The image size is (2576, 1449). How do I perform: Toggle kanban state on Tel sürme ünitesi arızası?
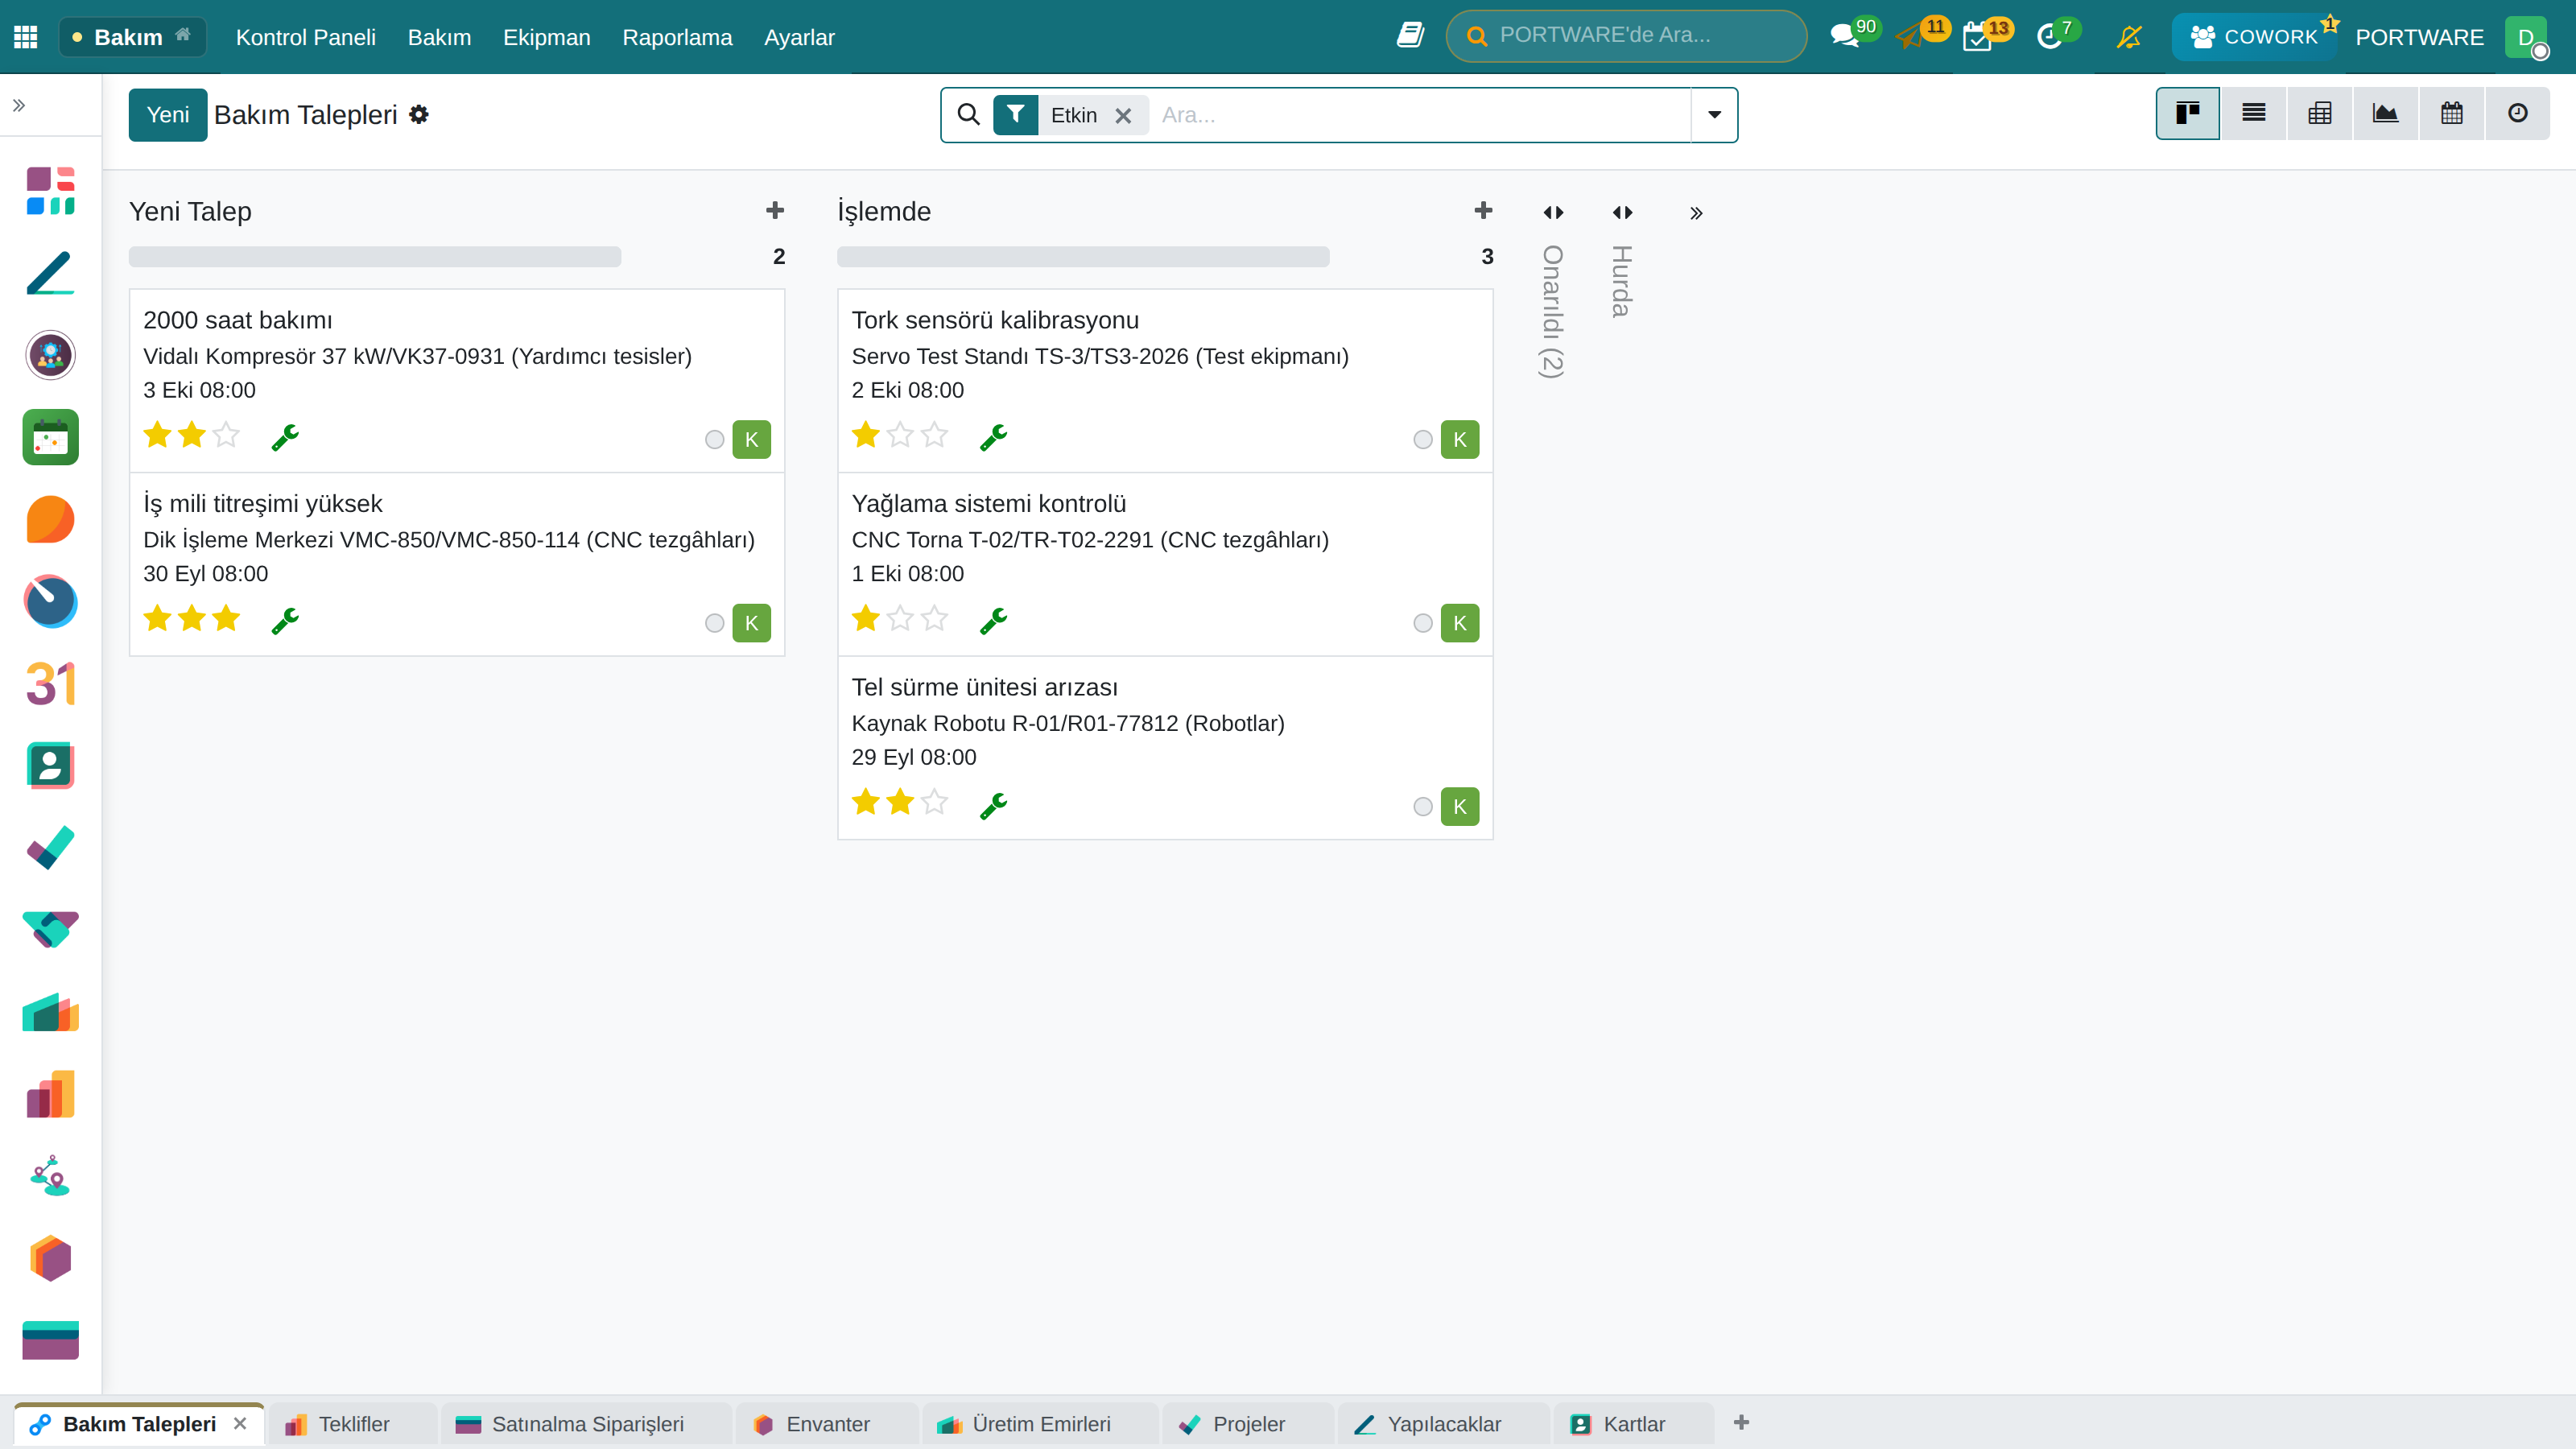pos(1423,807)
